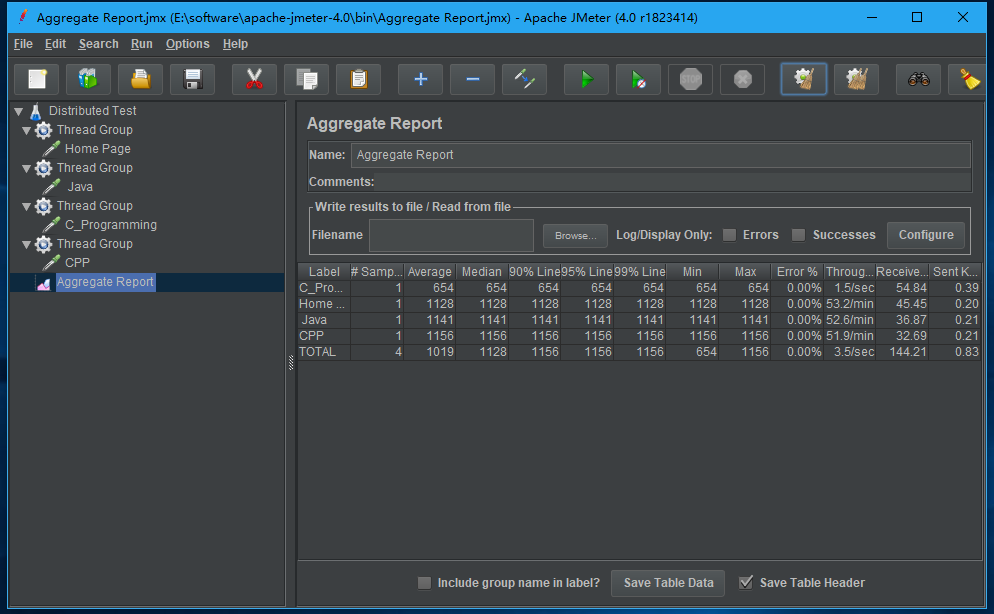Click the split pane divider handle
Screen dimensions: 994x614
tap(291, 362)
